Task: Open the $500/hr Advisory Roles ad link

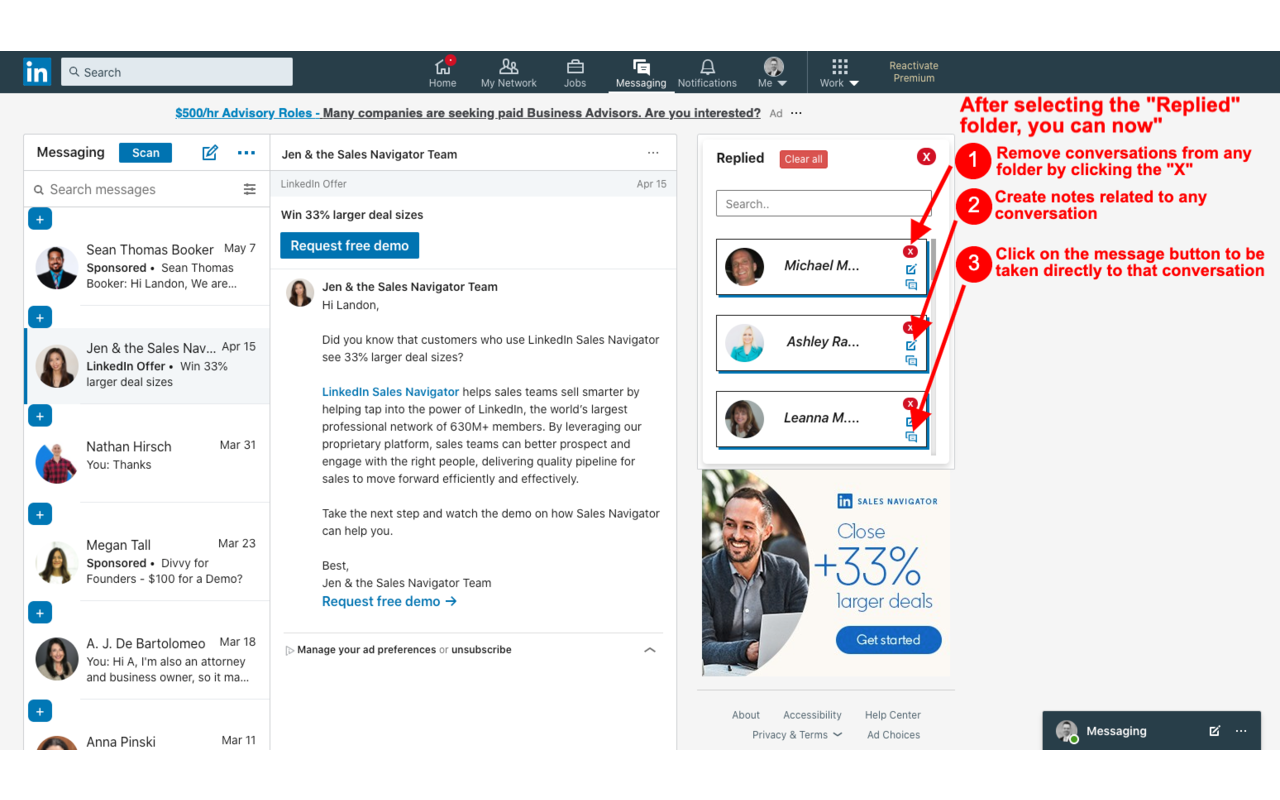Action: coord(468,113)
